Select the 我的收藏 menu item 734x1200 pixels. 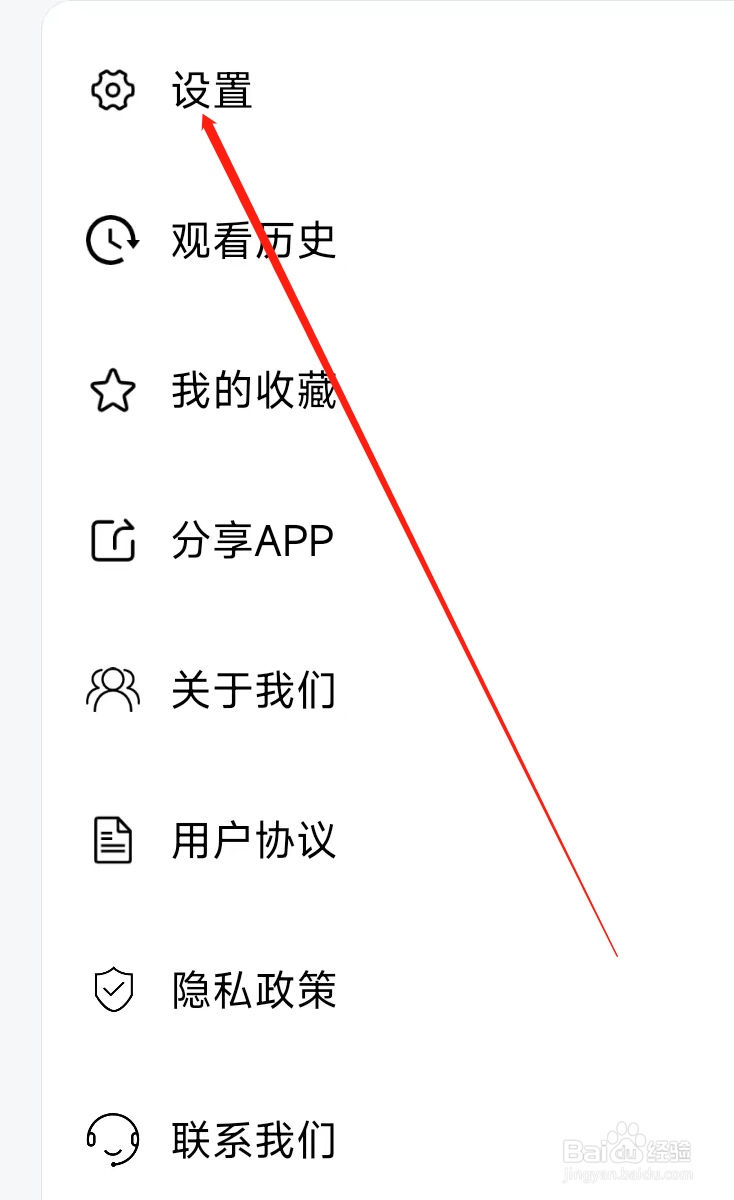[254, 391]
